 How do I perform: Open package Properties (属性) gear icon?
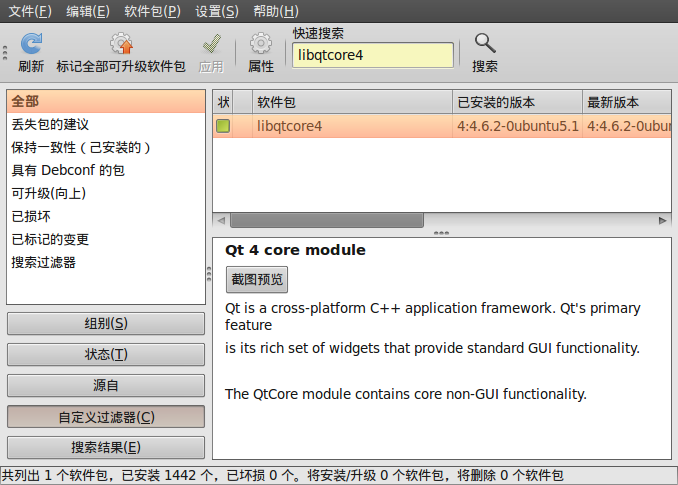click(x=261, y=44)
